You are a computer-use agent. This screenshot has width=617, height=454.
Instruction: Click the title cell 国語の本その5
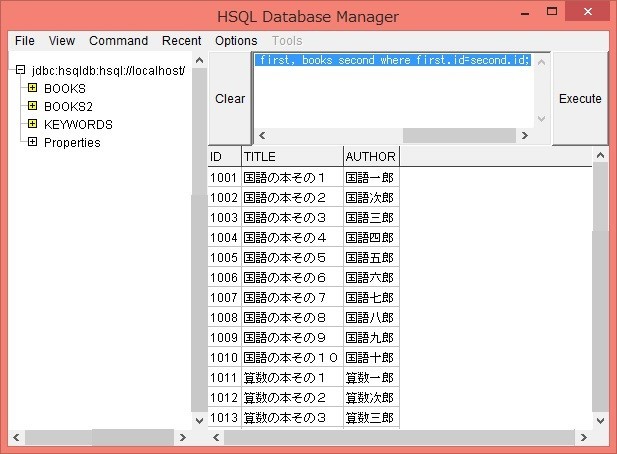292,258
